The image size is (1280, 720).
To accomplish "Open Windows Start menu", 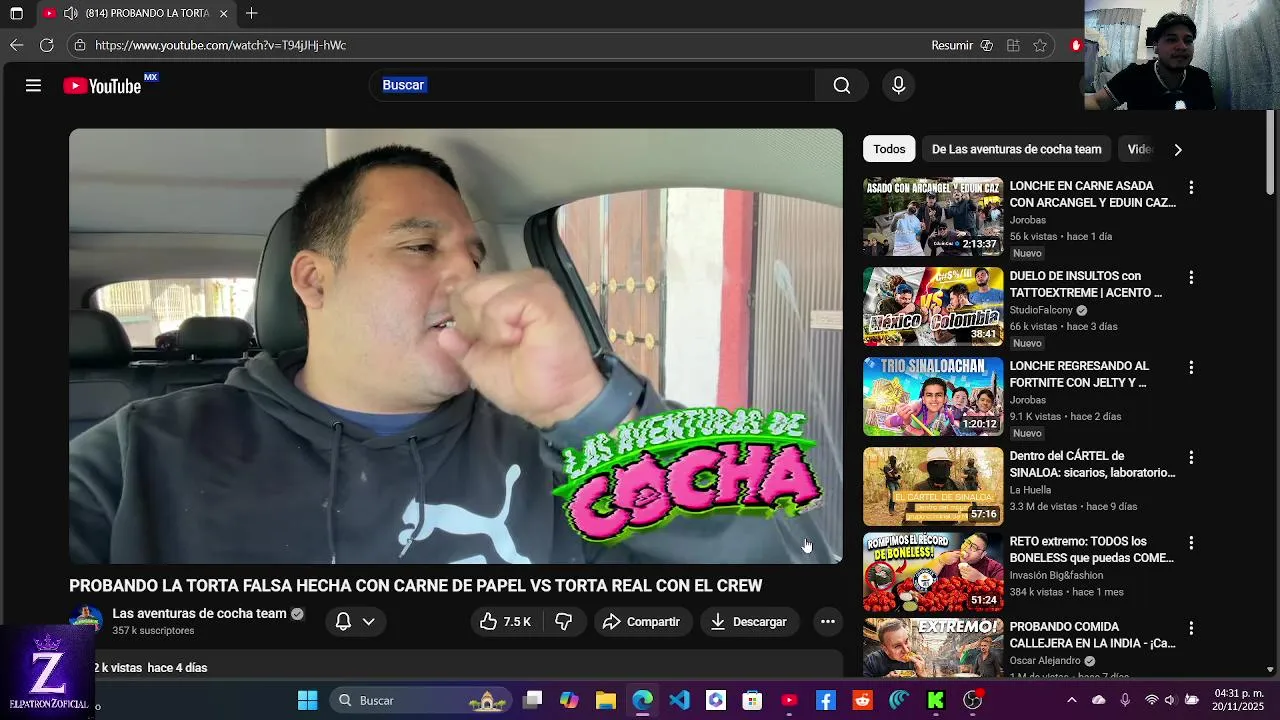I will (x=307, y=700).
